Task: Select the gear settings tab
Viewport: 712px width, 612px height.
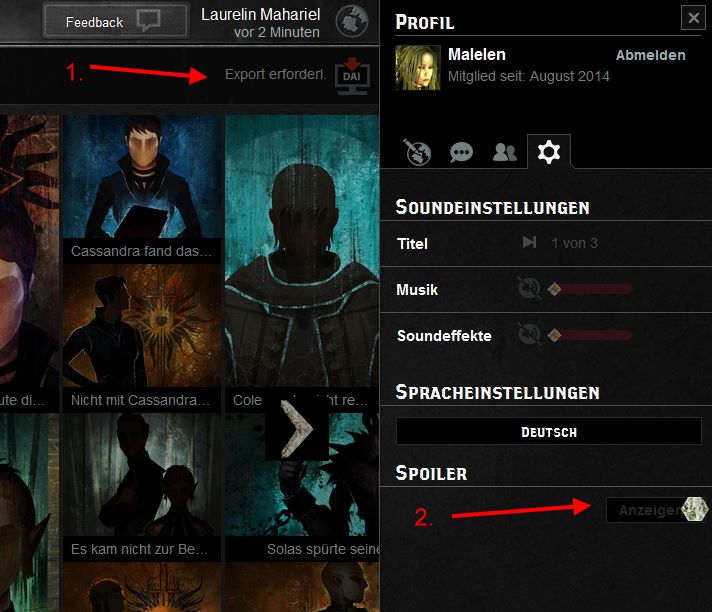Action: 549,152
